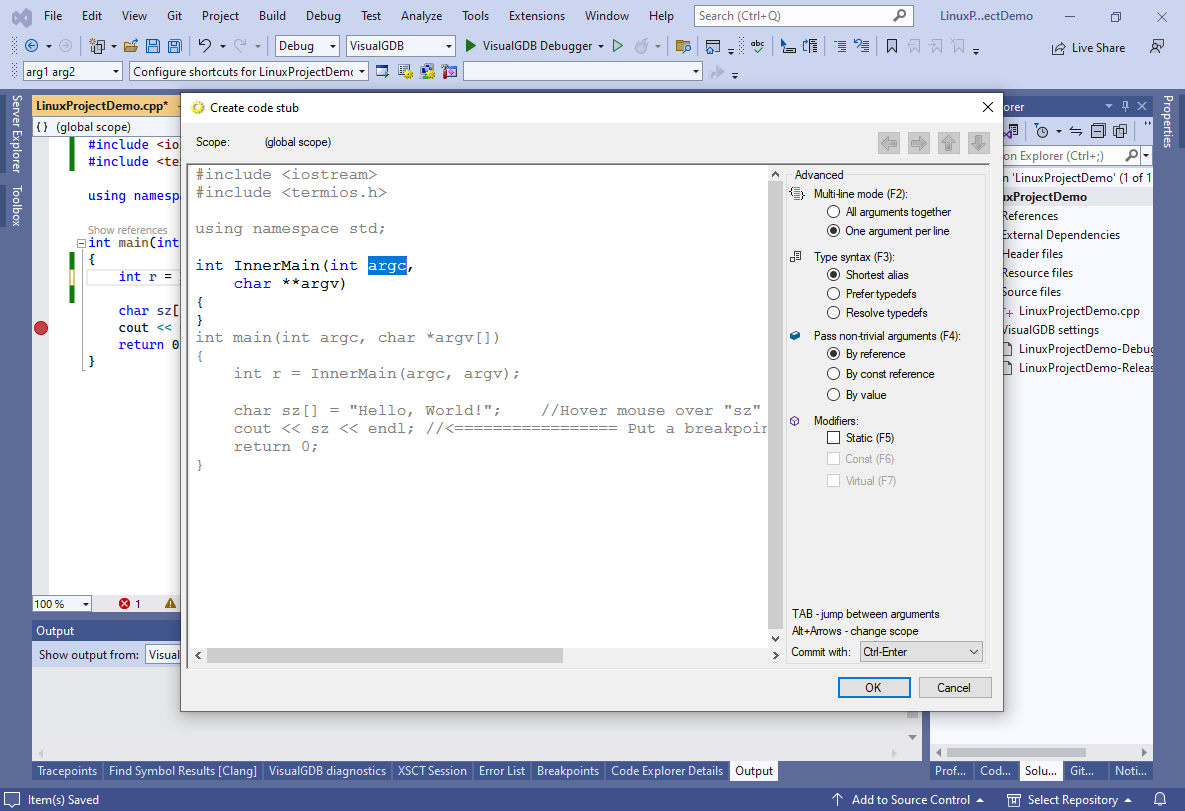Click the right arrow scope button in dialog
Viewport: 1185px width, 811px height.
tap(918, 143)
